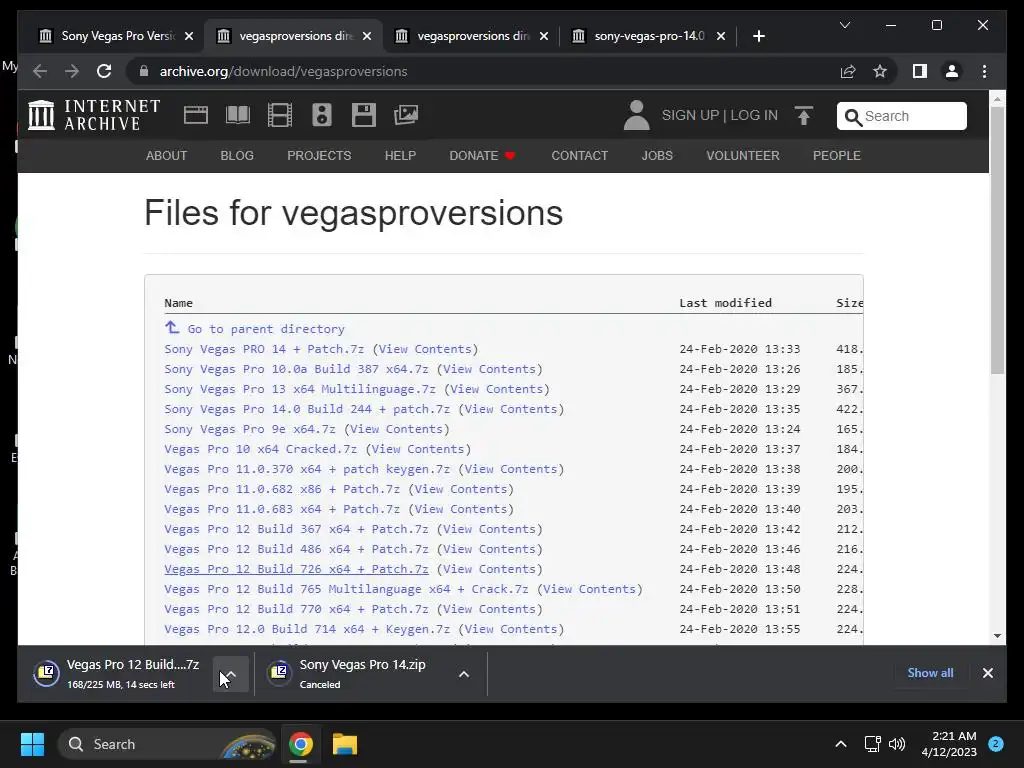Click the Internet Archive Search field
1024x768 pixels.
coord(902,116)
